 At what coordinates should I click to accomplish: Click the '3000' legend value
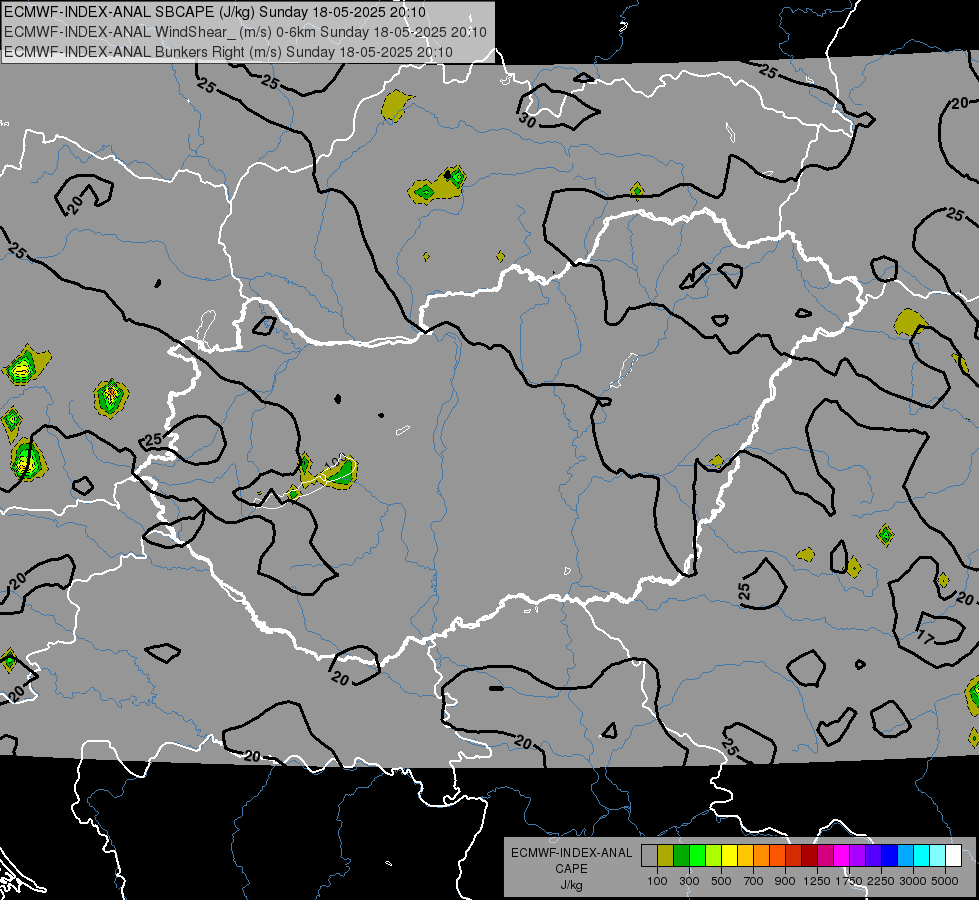coord(913,881)
